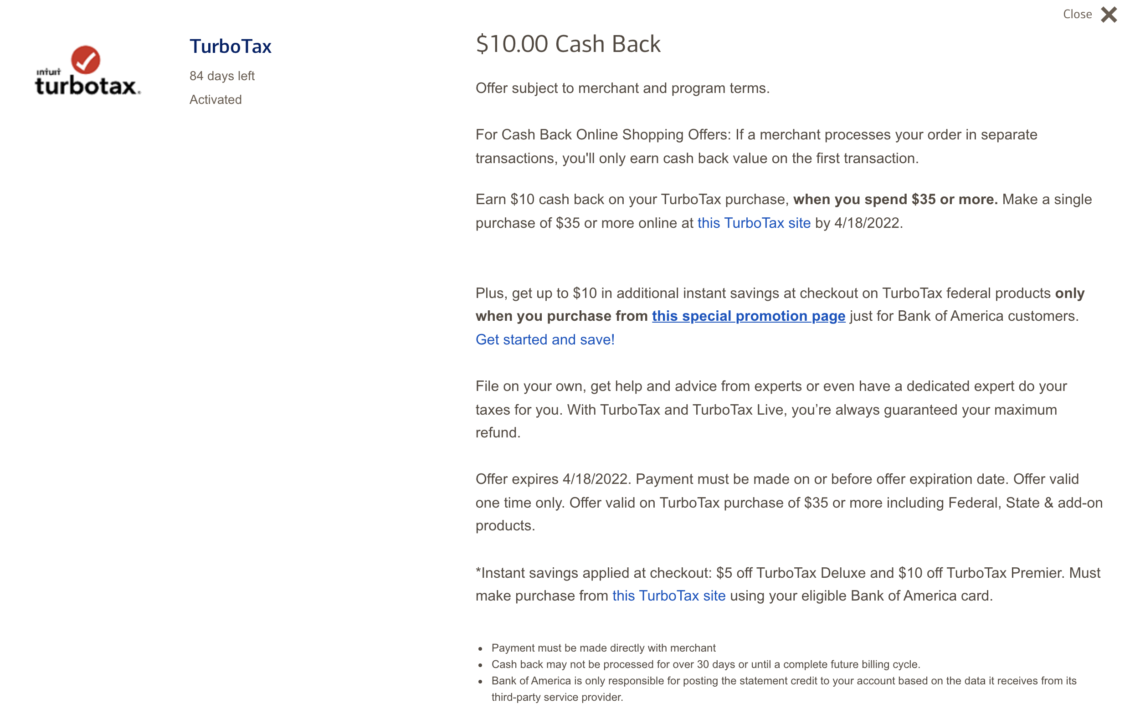Click the "Activated" status text

pyautogui.click(x=216, y=100)
